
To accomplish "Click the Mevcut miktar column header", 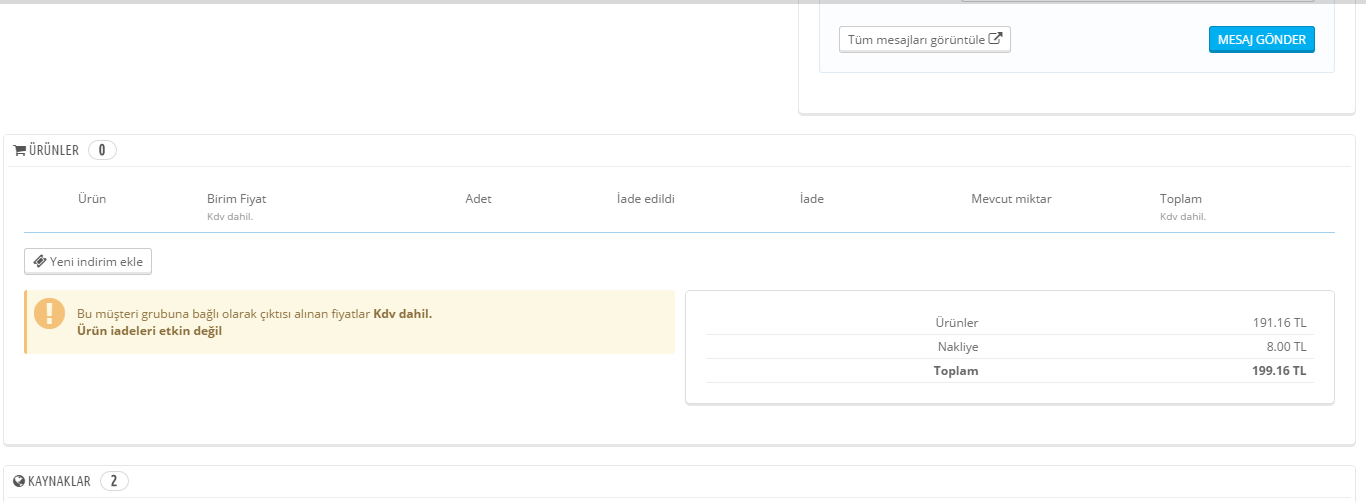I will pyautogui.click(x=1011, y=199).
